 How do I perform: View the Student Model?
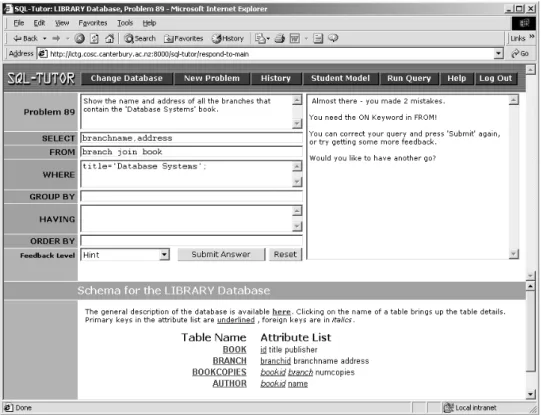341,78
